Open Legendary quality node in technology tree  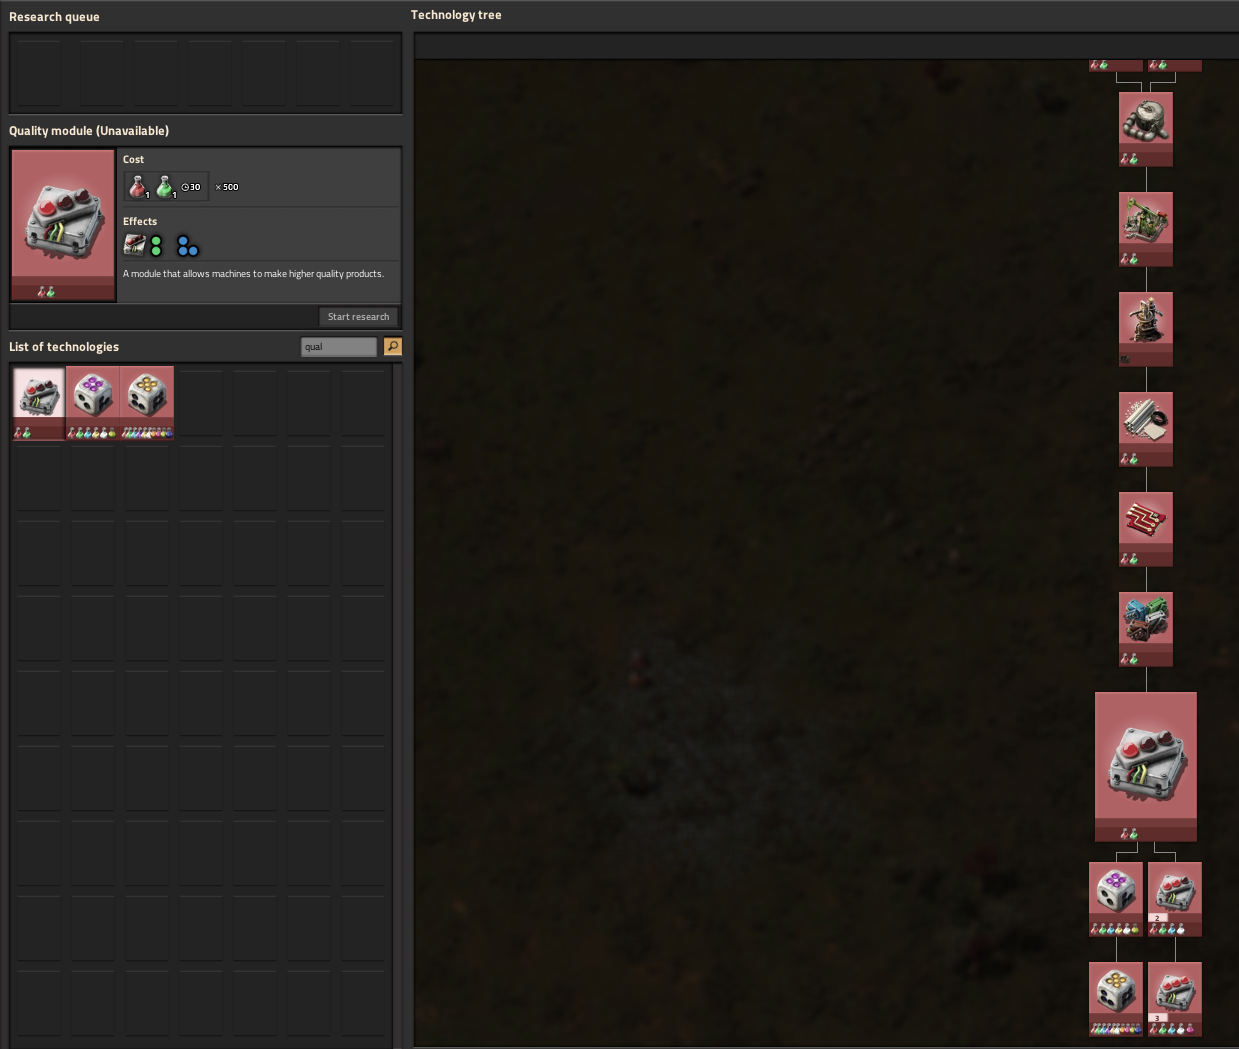tap(1116, 999)
